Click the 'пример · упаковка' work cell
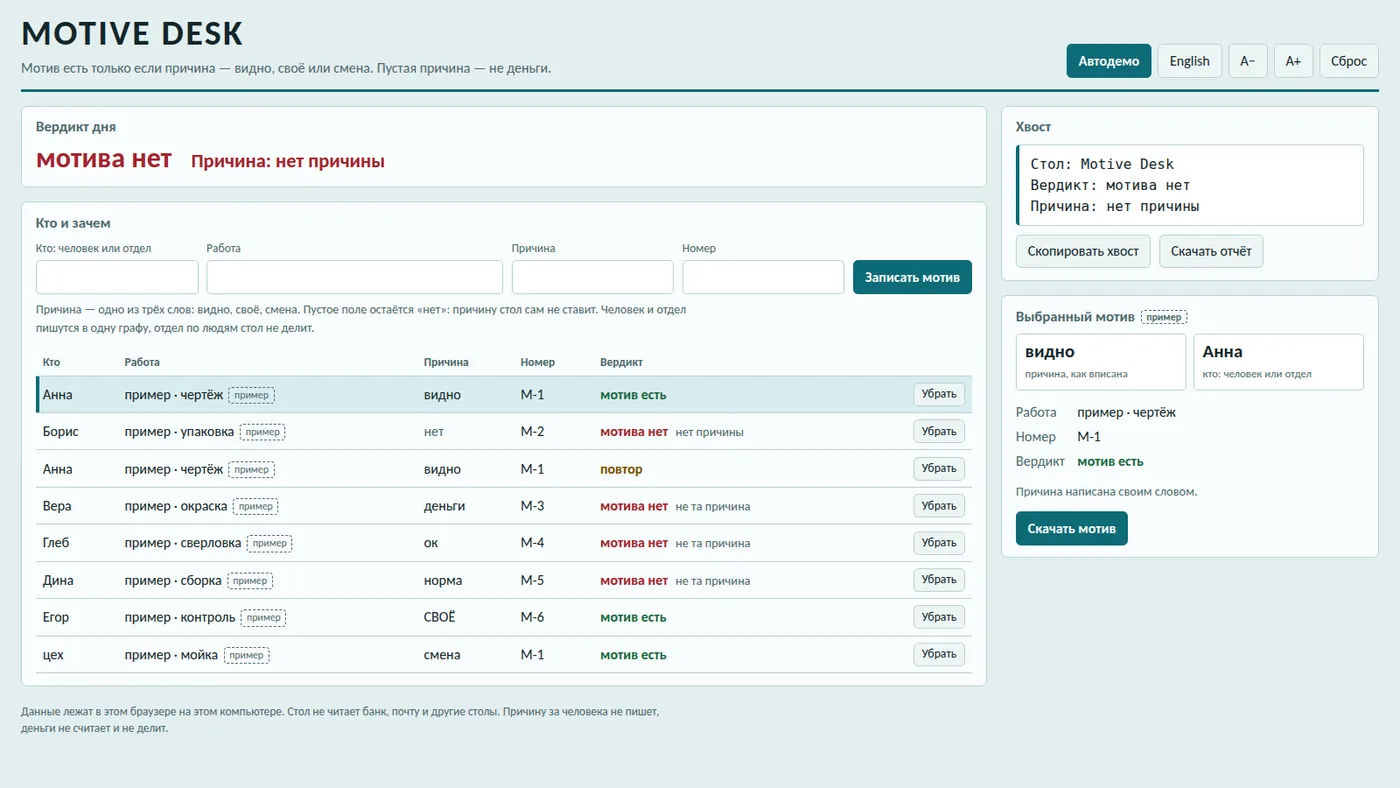The width and height of the screenshot is (1400, 788). [180, 432]
